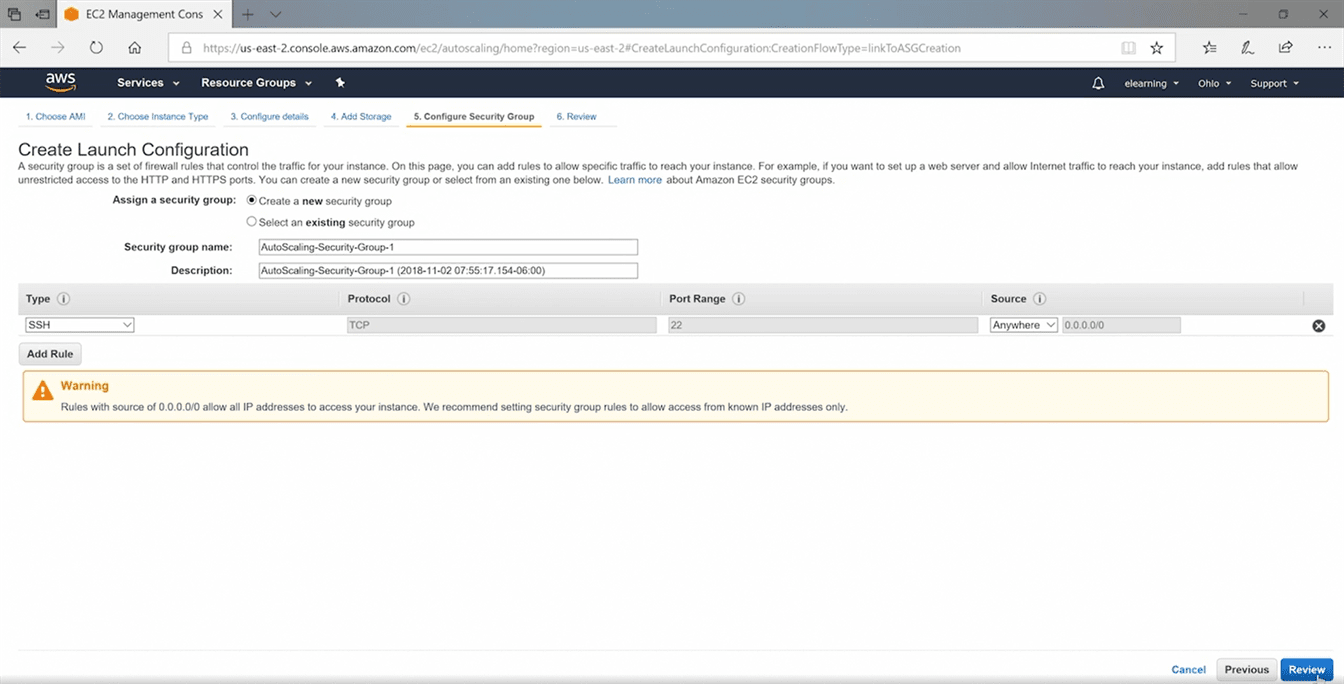This screenshot has height=684, width=1344.
Task: Click the AWS logo home icon
Action: (61, 82)
